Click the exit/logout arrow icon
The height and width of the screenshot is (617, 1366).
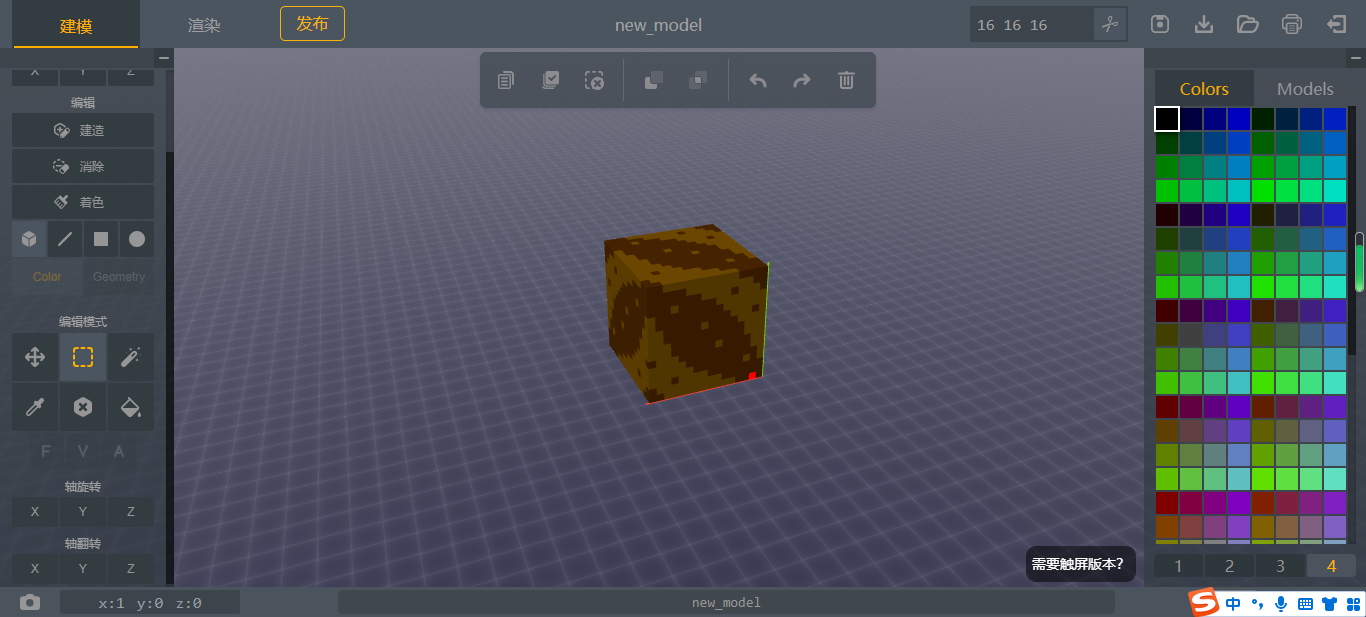point(1336,24)
